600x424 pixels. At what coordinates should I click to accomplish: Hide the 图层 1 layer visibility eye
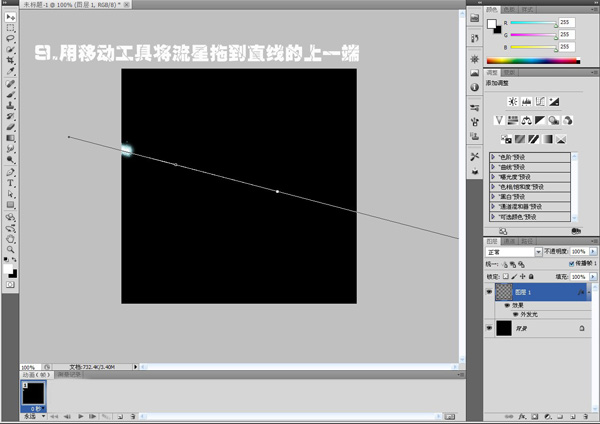pos(489,294)
